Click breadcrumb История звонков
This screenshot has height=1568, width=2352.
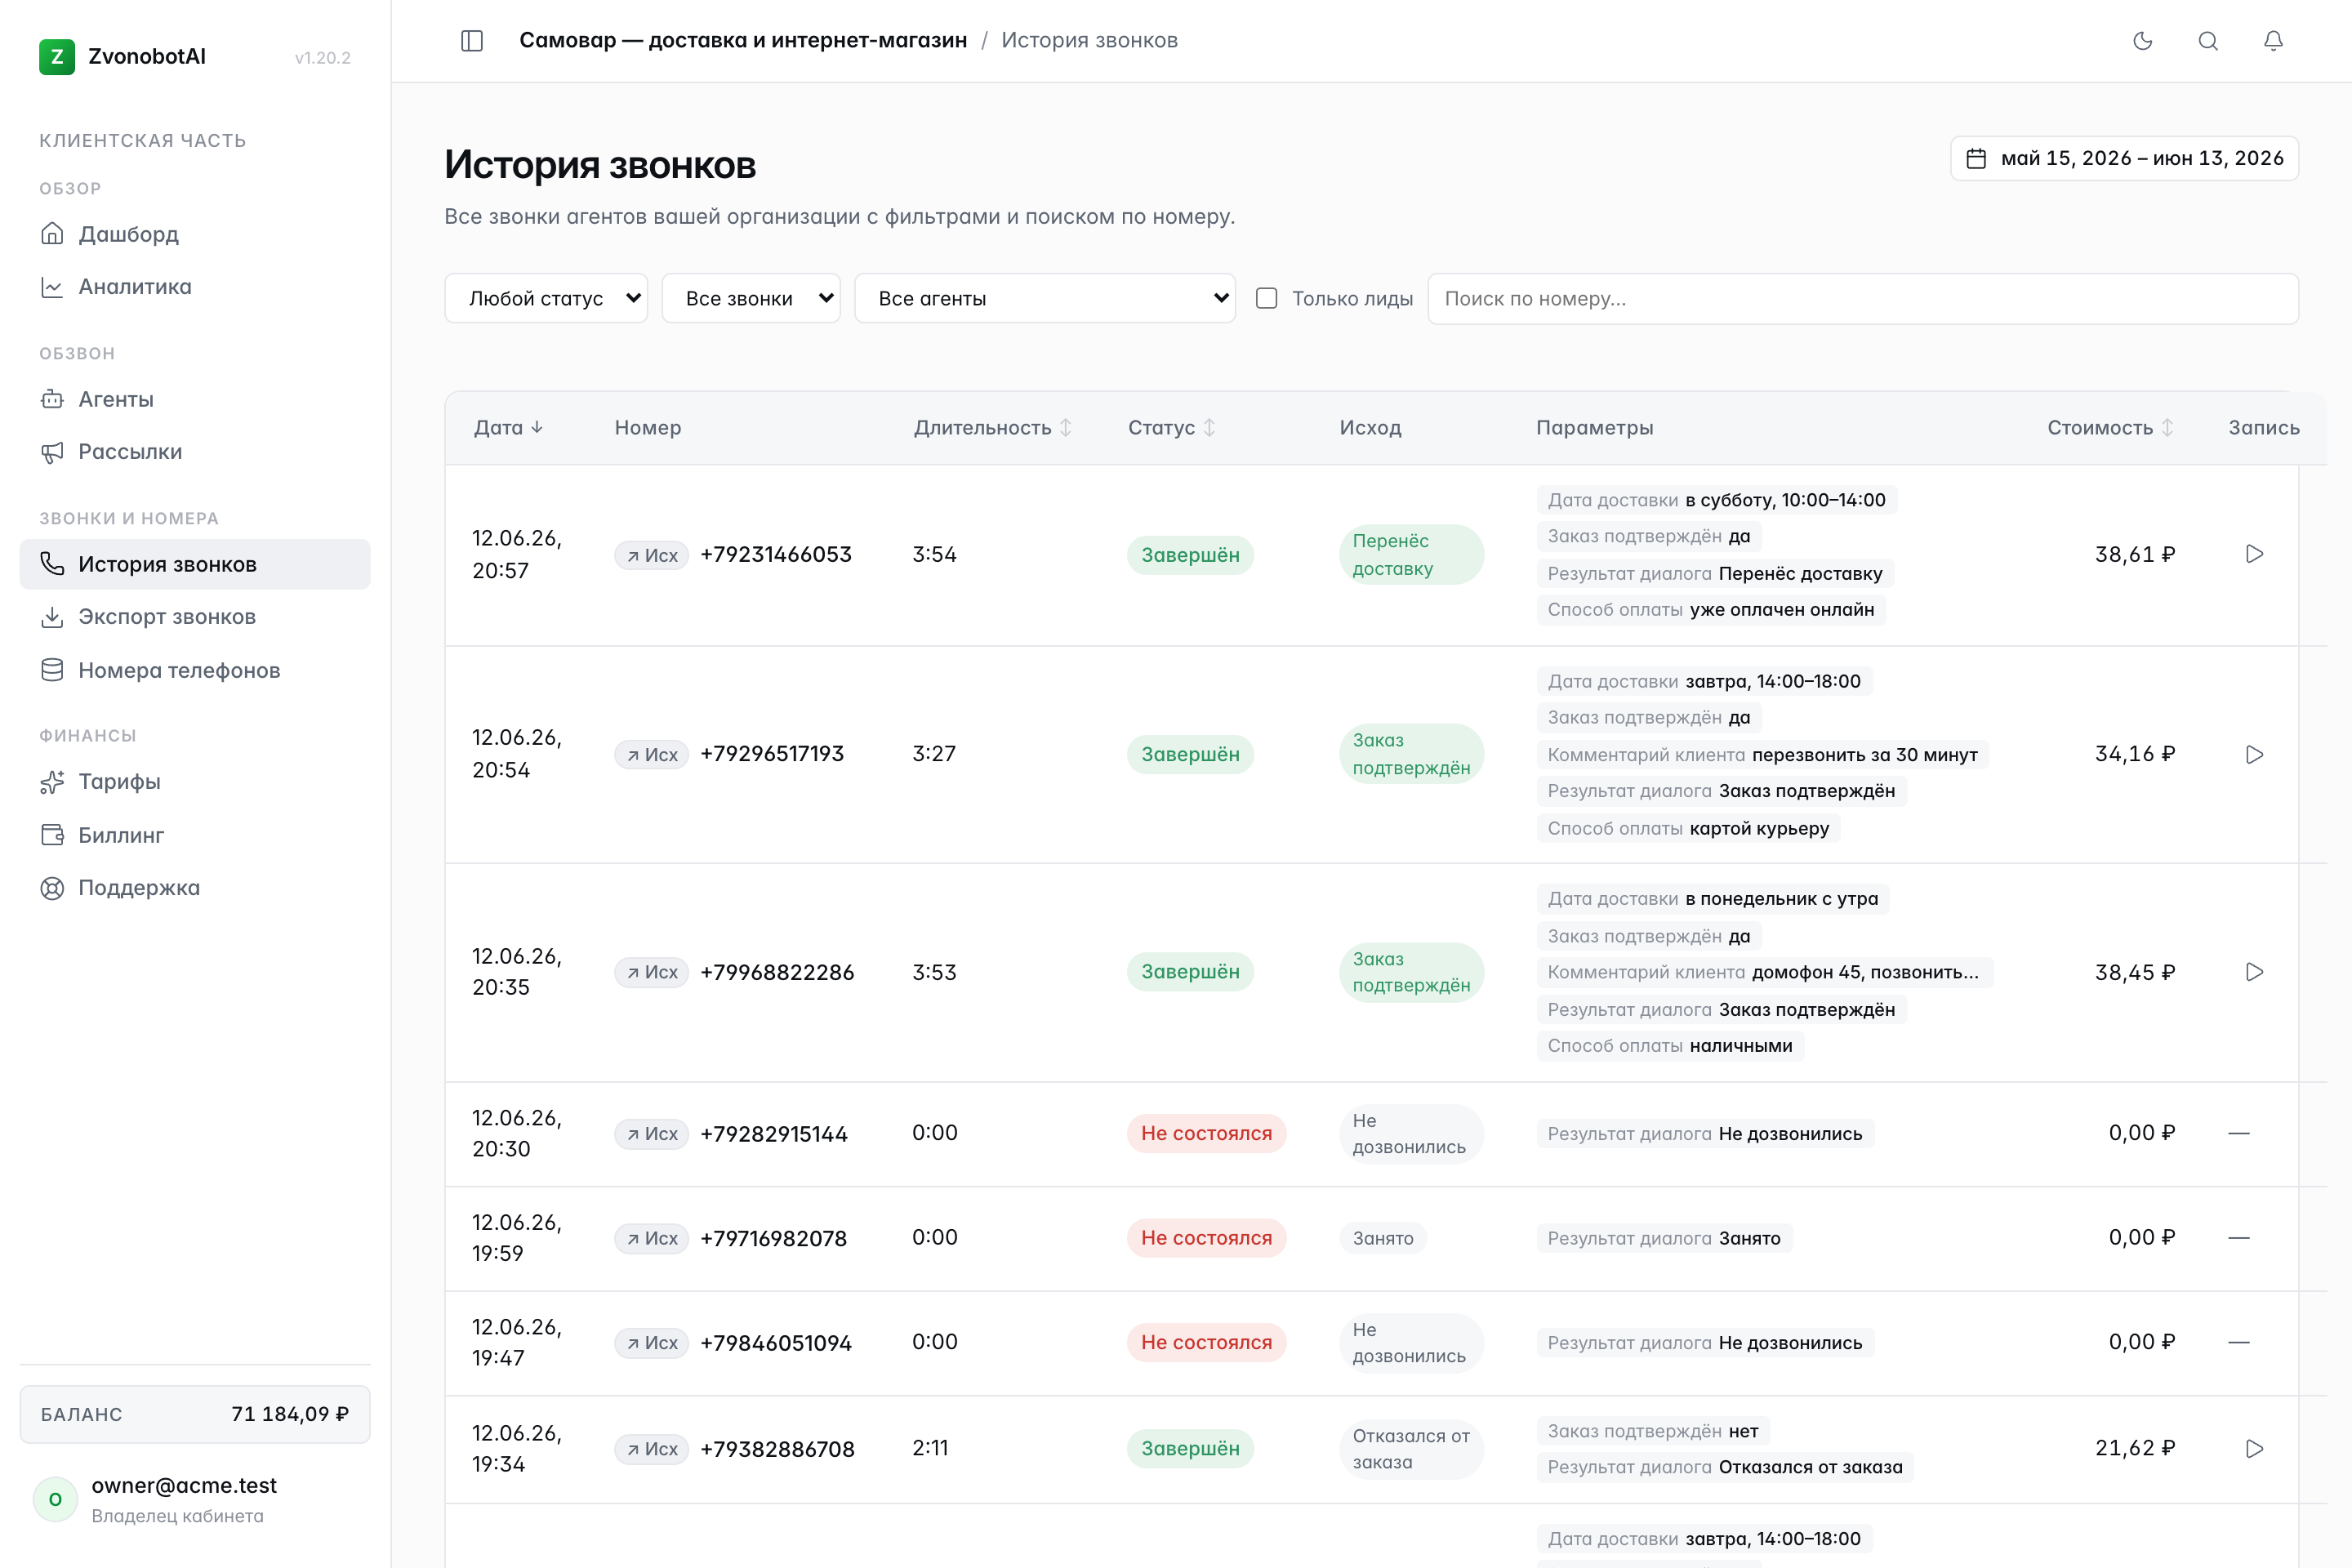1089,41
